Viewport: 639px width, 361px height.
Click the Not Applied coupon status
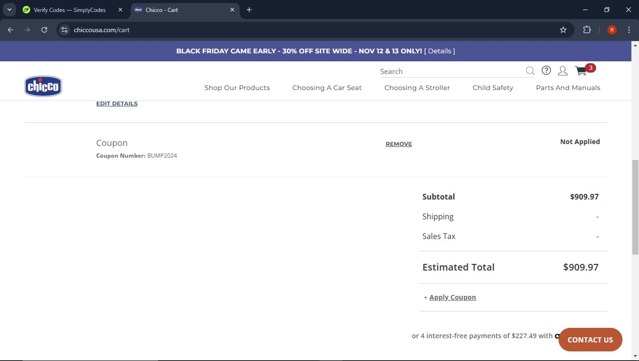pos(580,141)
